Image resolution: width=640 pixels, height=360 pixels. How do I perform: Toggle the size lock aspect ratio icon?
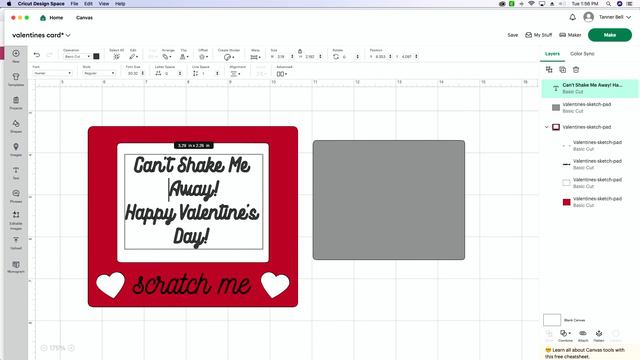[x=300, y=51]
